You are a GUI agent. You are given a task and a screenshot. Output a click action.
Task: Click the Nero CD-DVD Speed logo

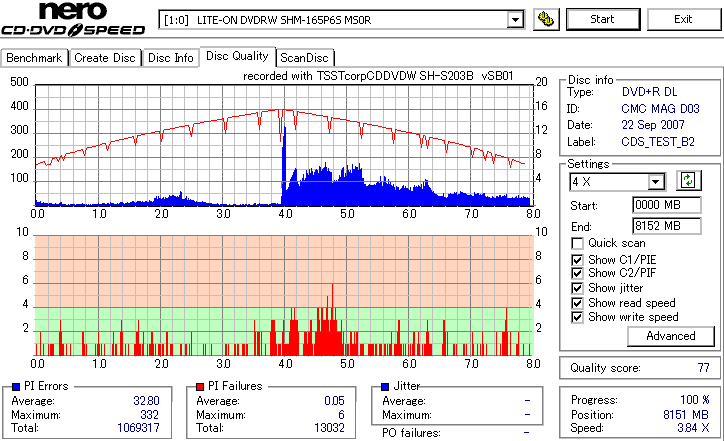click(x=73, y=19)
